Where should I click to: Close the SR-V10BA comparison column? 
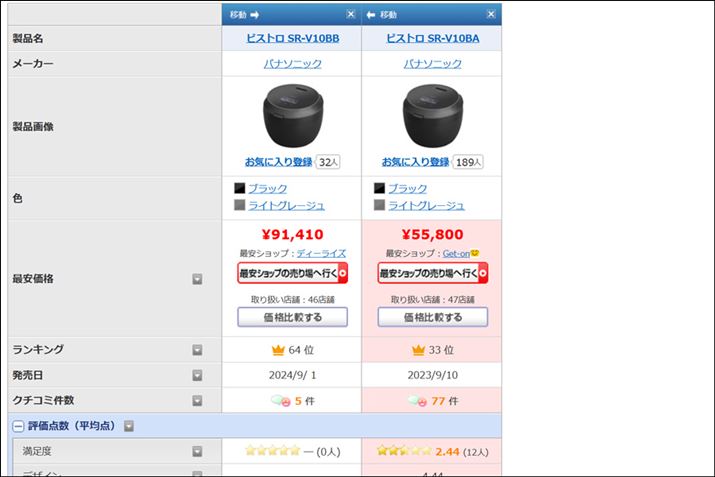[x=490, y=14]
